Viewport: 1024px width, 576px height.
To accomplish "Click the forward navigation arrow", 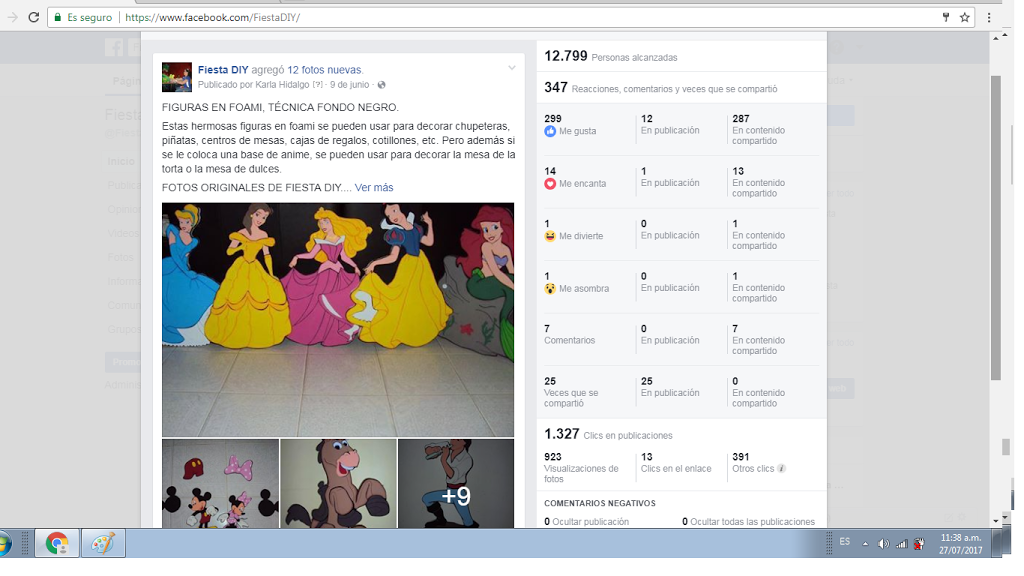I will pos(12,18).
